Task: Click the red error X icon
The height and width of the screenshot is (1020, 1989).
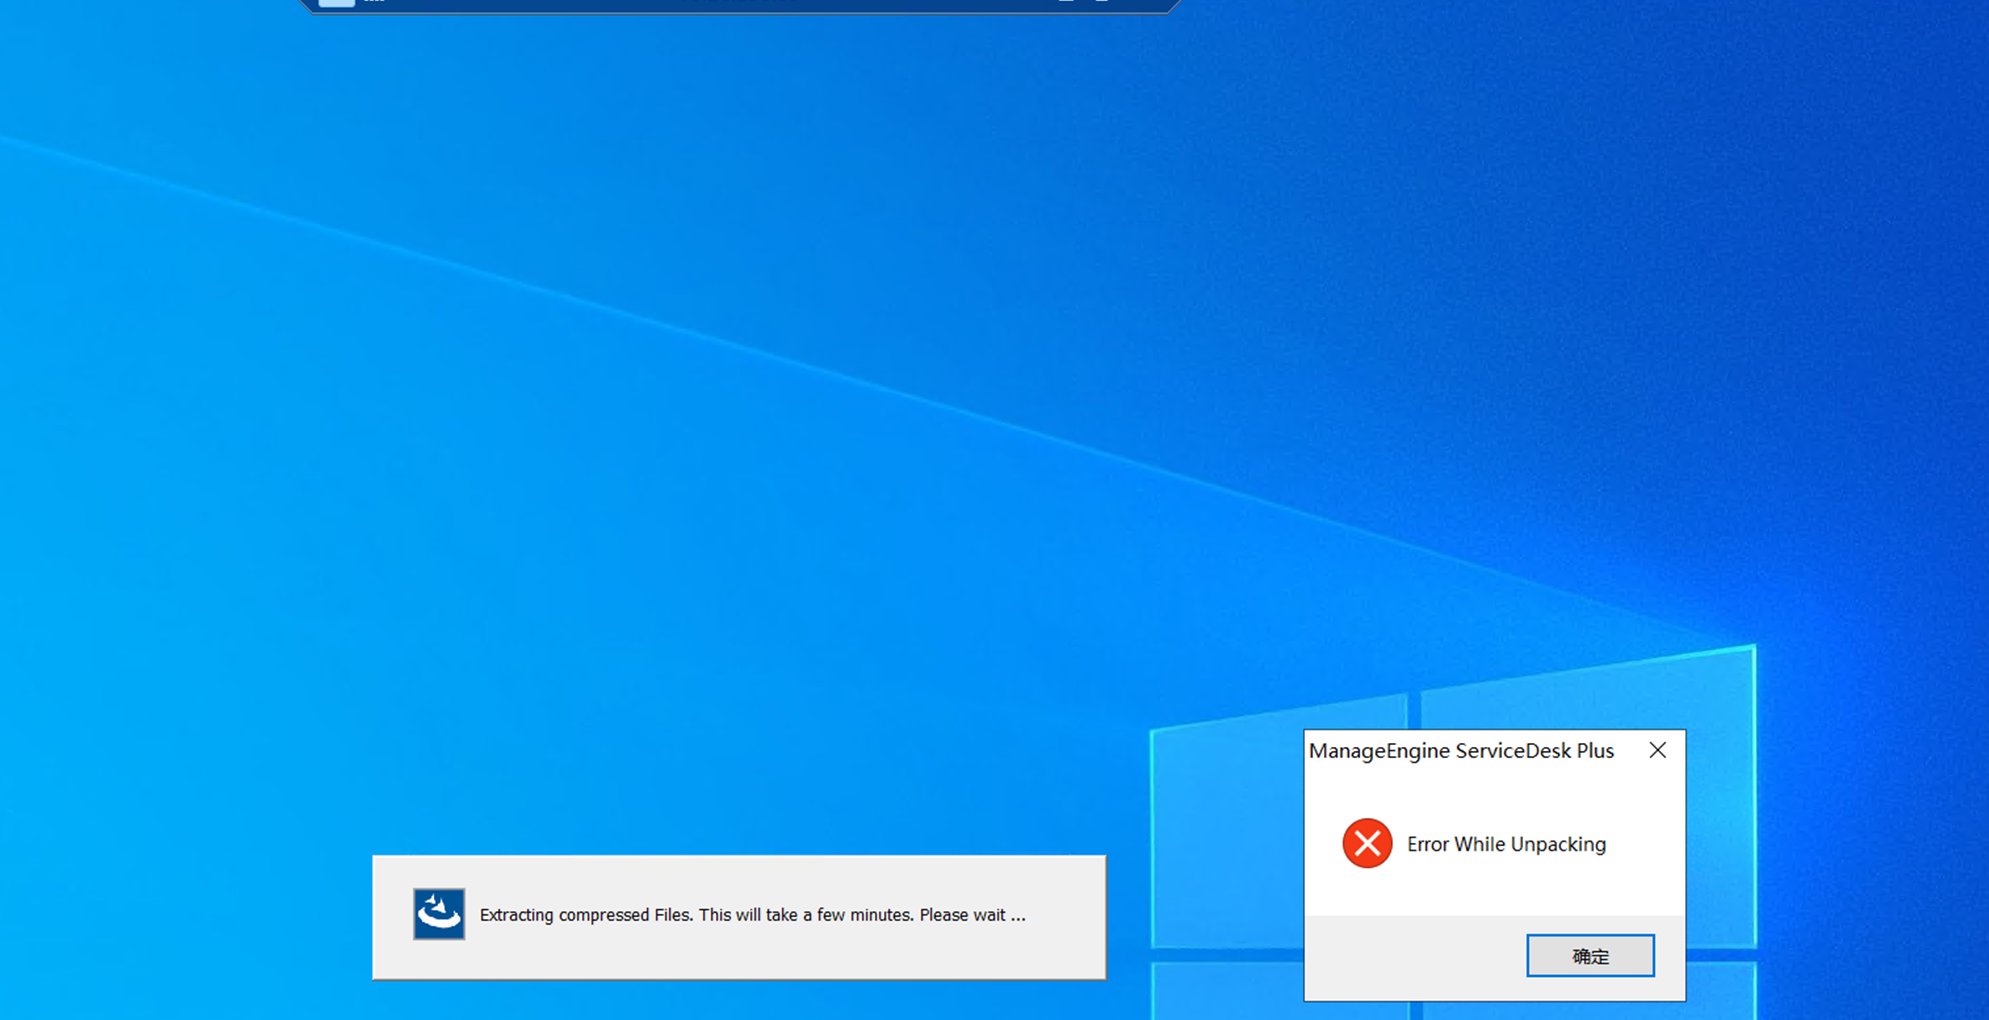Action: tap(1367, 844)
